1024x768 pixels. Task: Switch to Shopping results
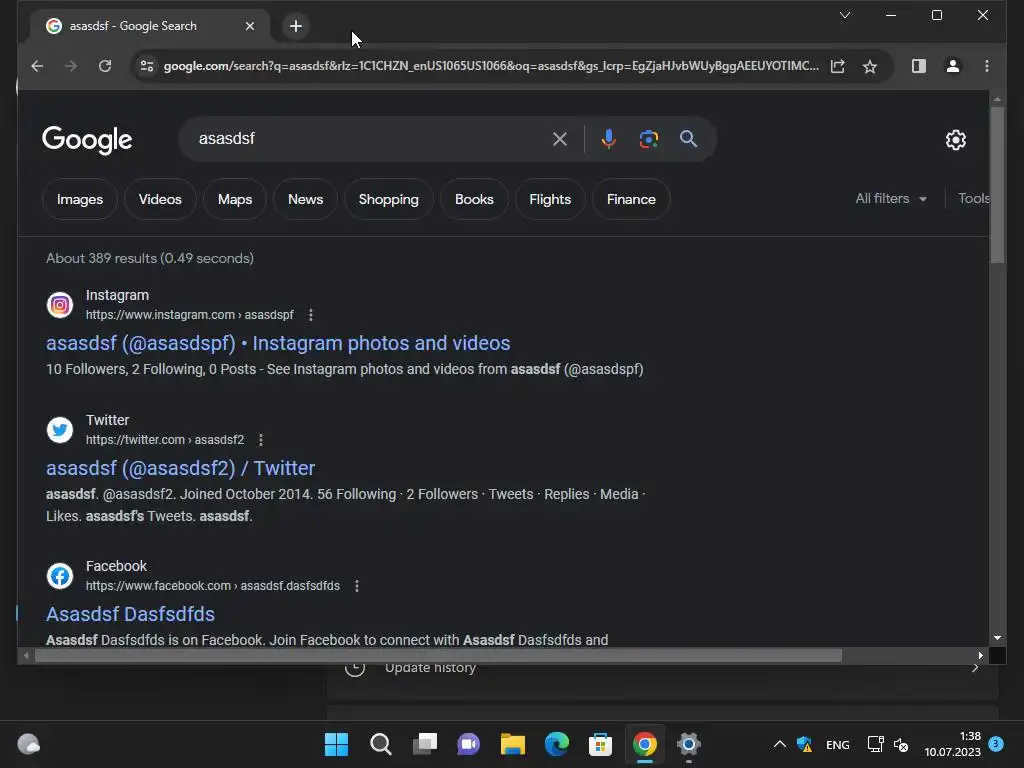(389, 199)
